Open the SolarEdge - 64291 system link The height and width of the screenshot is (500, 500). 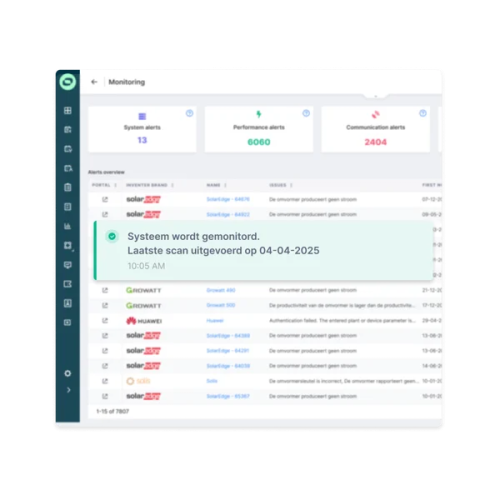coord(228,351)
